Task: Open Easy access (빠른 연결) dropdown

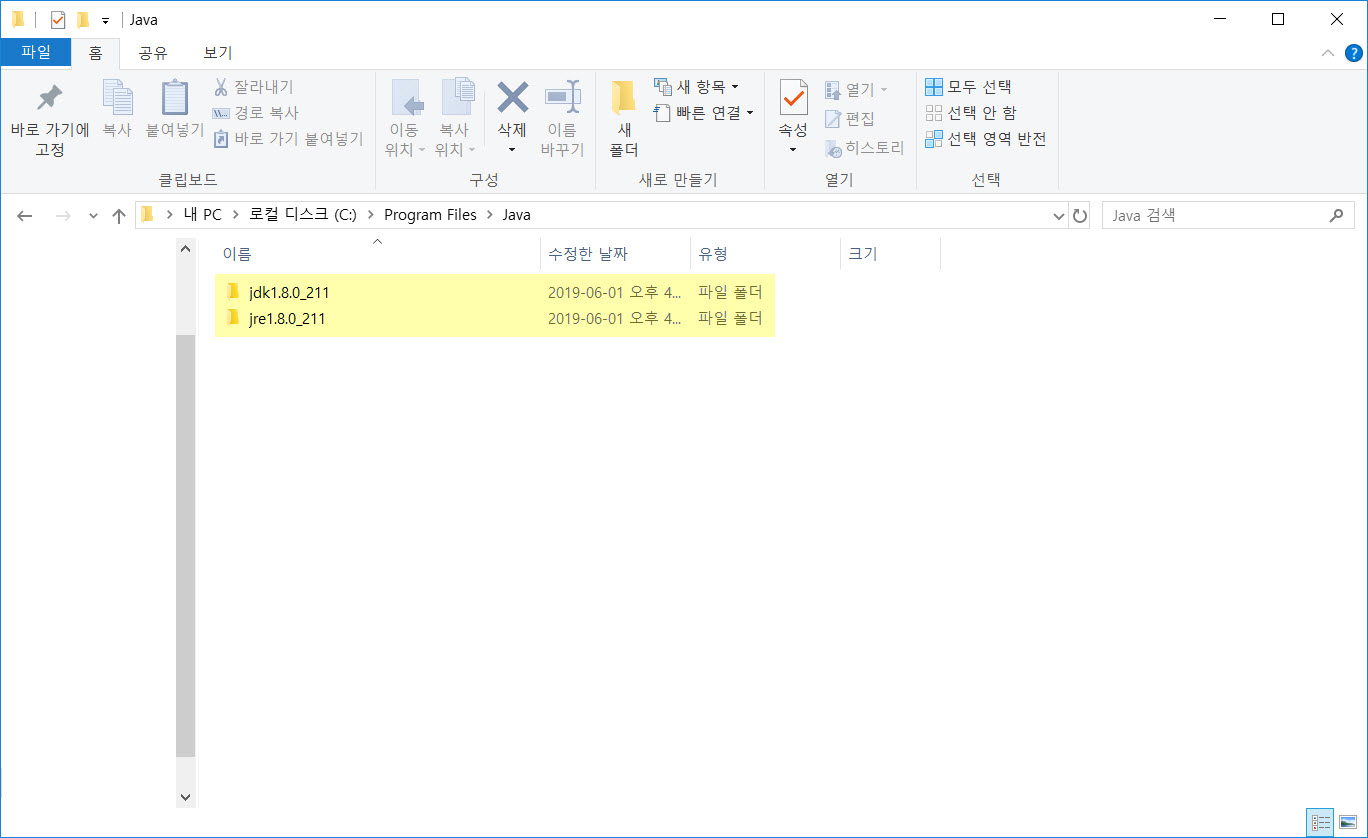Action: [703, 113]
